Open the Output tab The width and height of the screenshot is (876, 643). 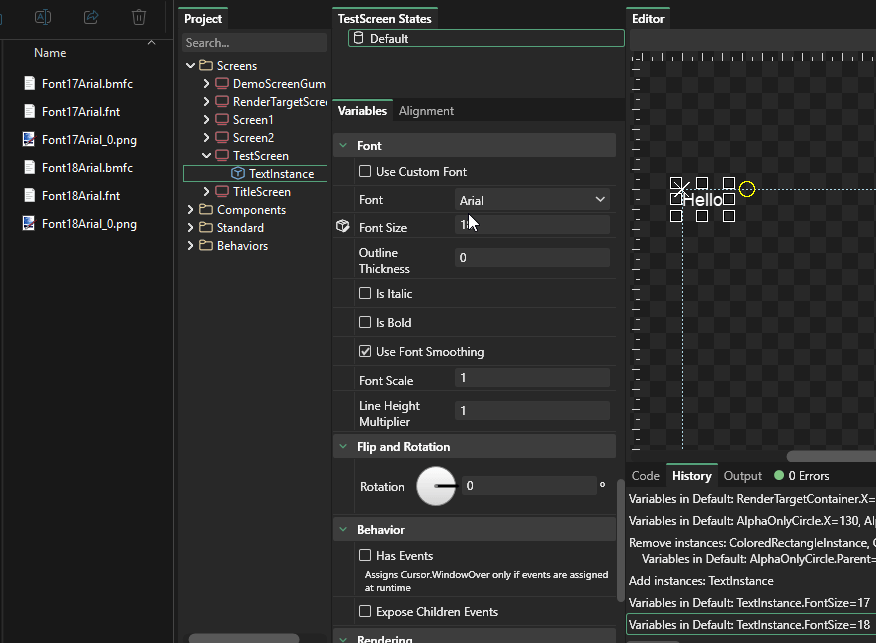coord(742,476)
